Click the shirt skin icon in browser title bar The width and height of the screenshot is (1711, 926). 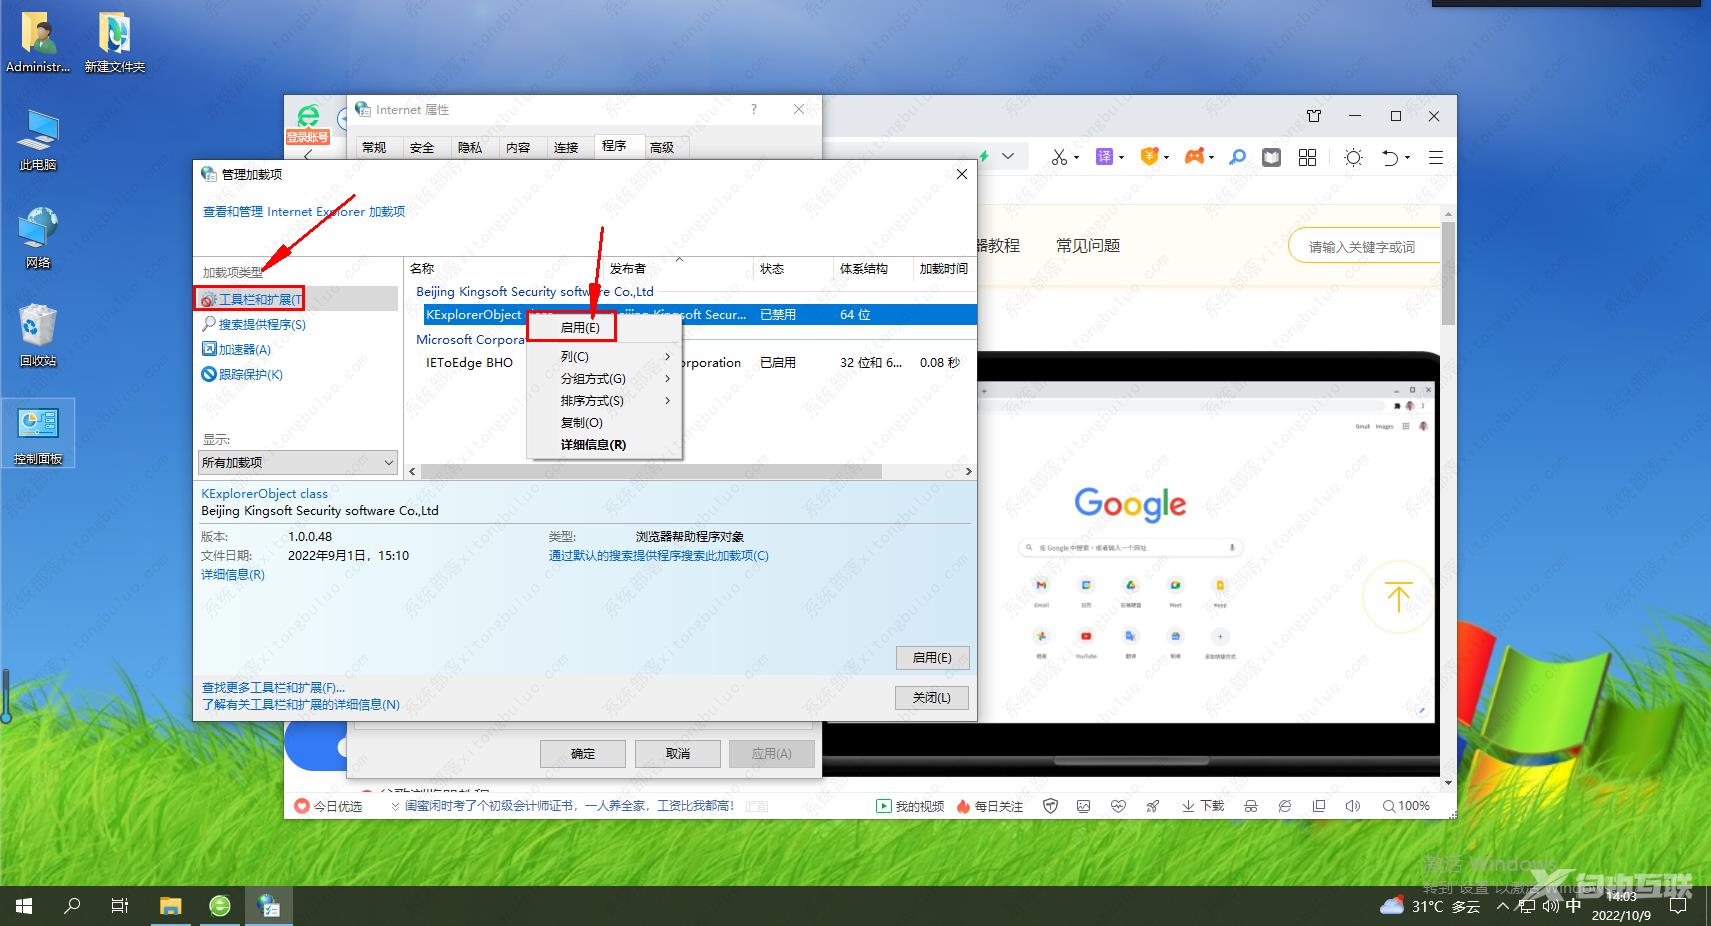coord(1314,116)
